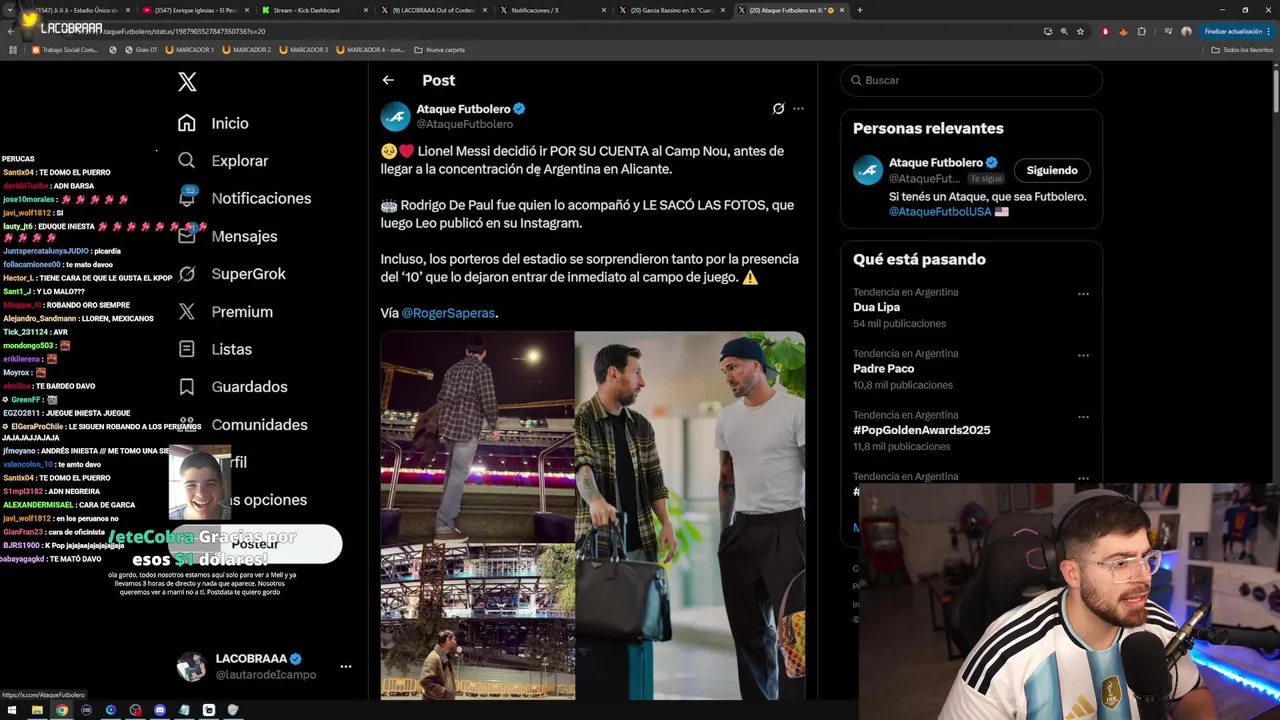Go back with the Post arrow
This screenshot has height=720, width=1280.
tap(388, 80)
